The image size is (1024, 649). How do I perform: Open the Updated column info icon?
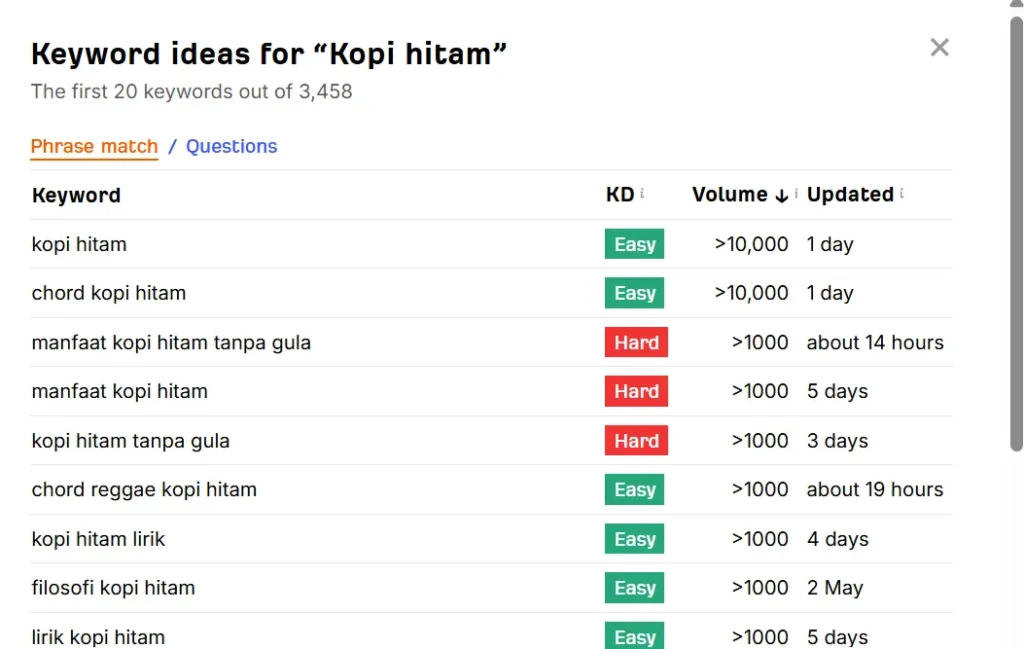pos(902,193)
